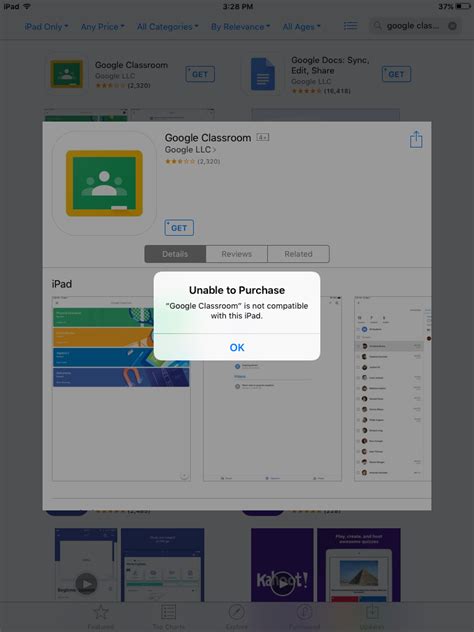Open the Top Charts tab icon

[x=168, y=617]
